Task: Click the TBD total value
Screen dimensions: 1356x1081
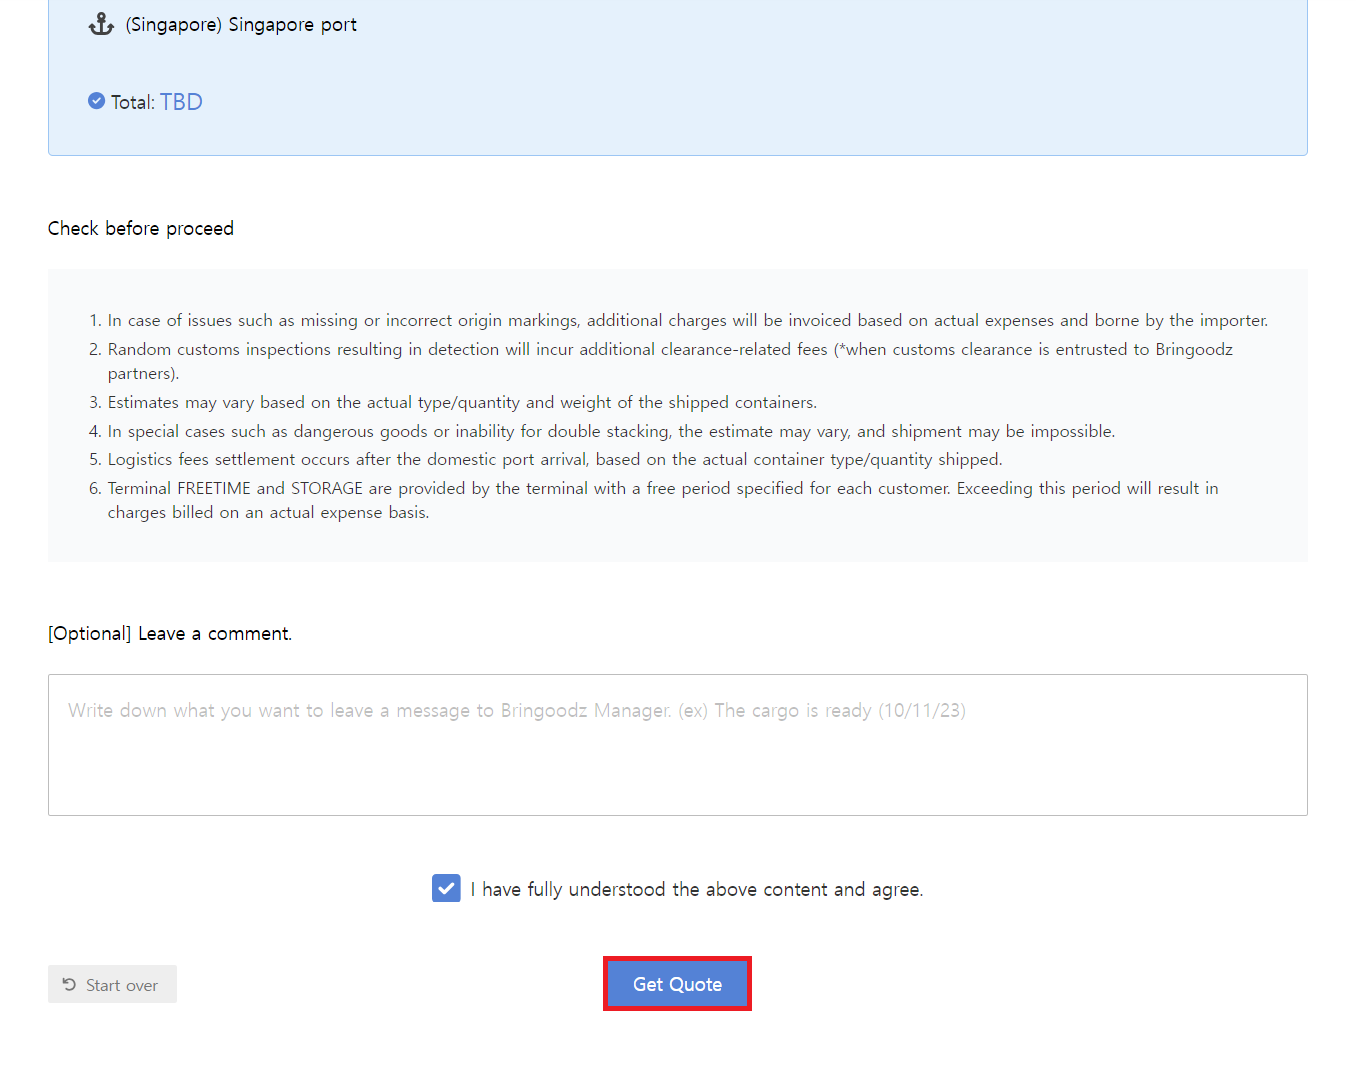Action: coord(181,102)
